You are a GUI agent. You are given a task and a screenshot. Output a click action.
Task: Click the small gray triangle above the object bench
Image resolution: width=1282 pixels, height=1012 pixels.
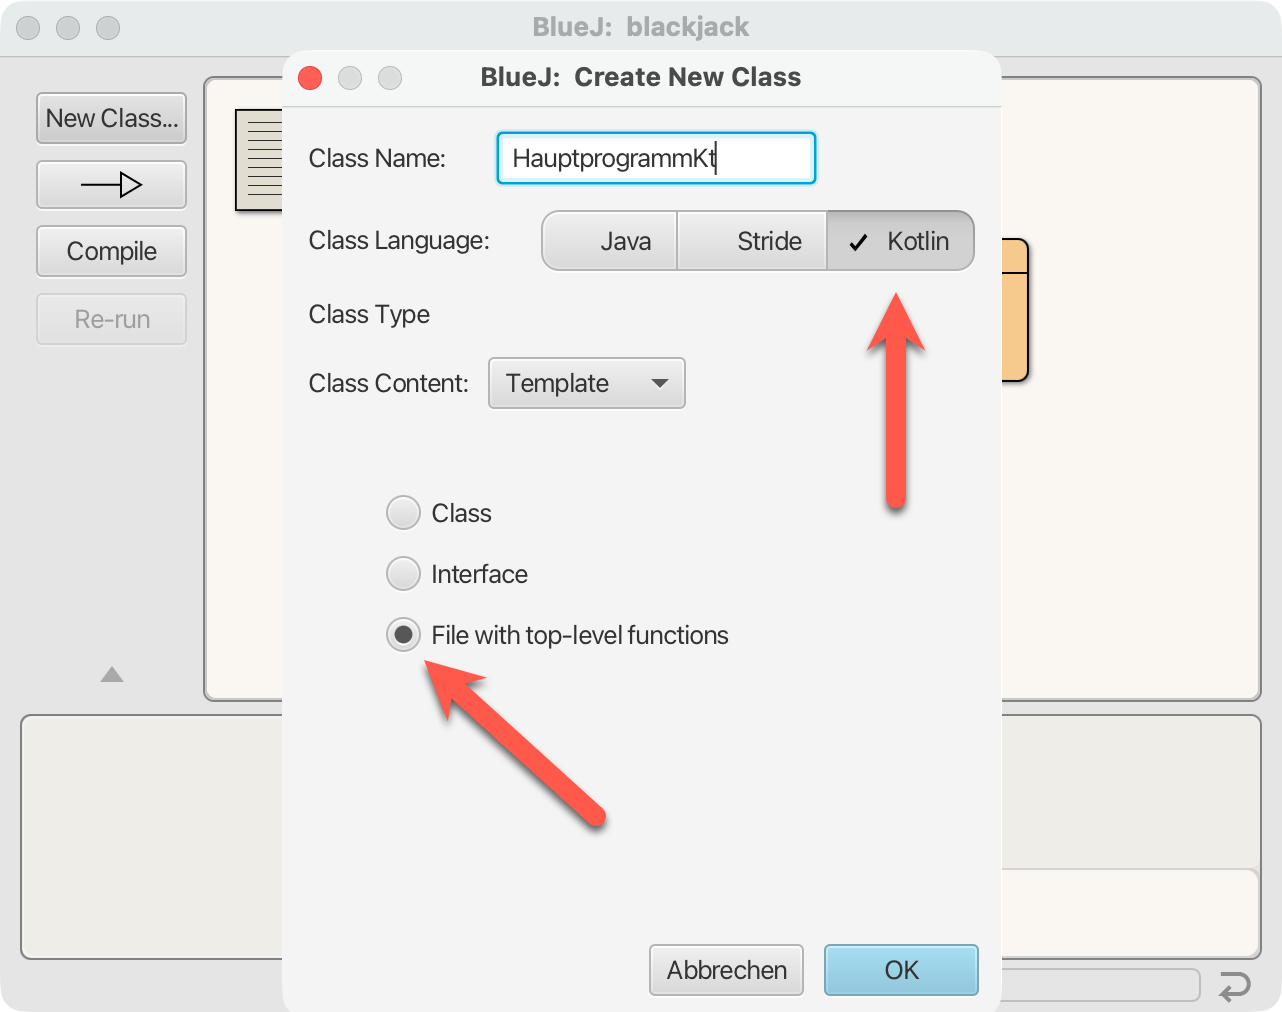[112, 675]
